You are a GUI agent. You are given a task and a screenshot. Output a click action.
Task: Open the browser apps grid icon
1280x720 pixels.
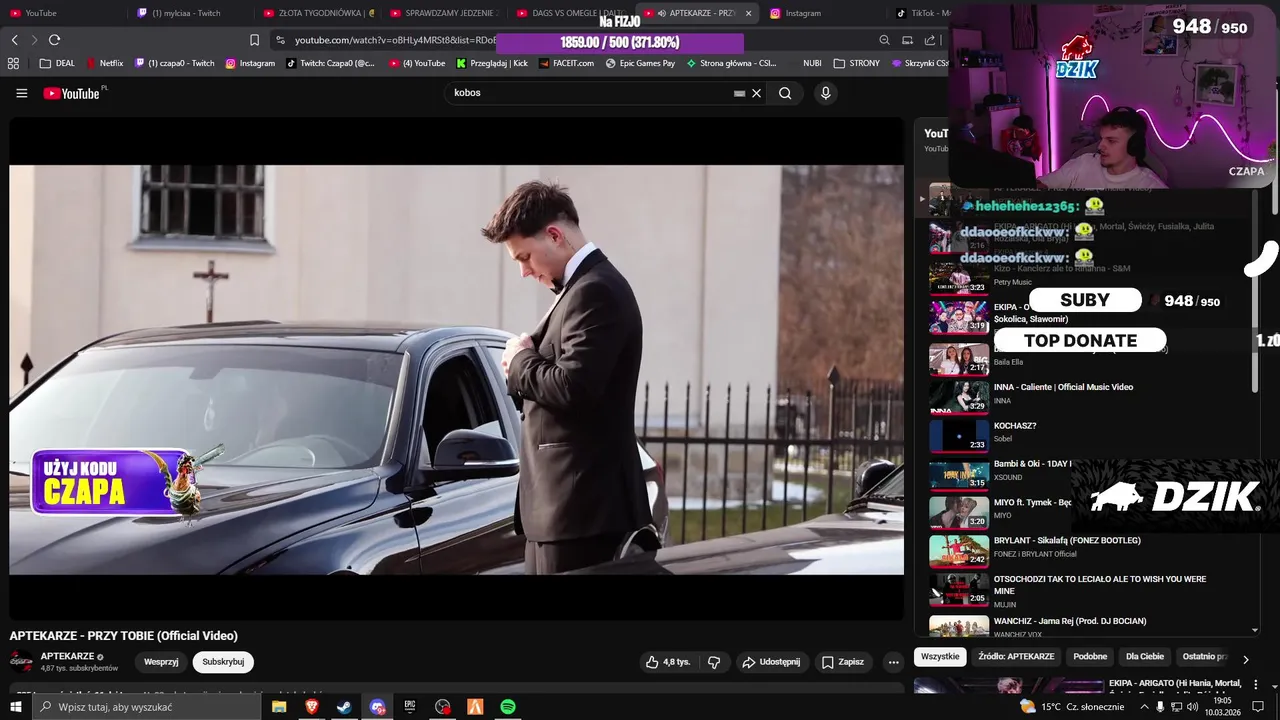13,63
